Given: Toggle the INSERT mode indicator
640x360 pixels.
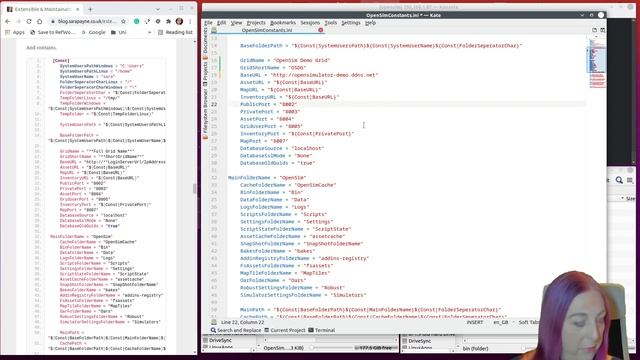Looking at the screenshot, I should (475, 322).
